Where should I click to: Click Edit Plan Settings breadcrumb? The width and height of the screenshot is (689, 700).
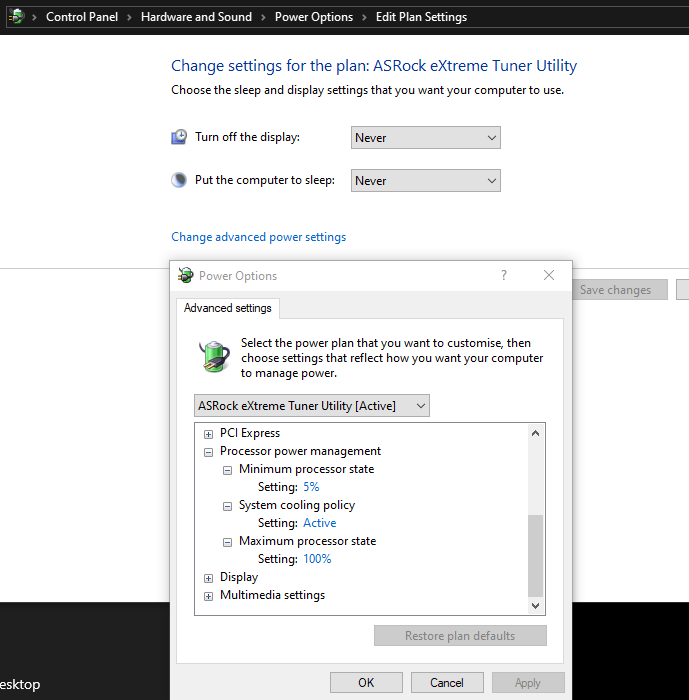421,17
